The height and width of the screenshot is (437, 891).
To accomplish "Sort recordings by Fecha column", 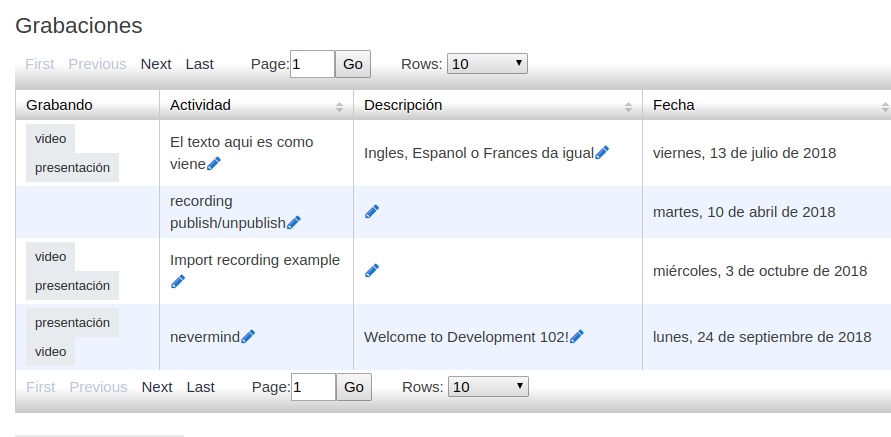I will point(767,105).
